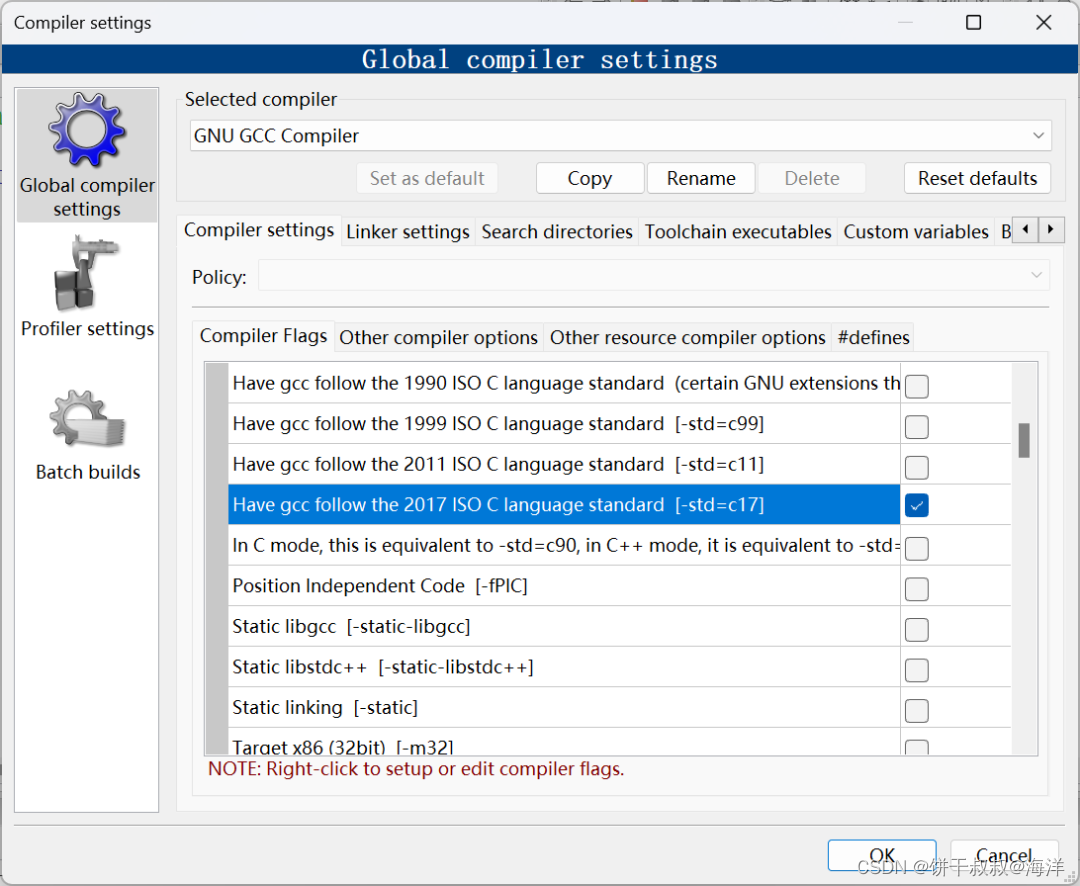Select the -std=c11 flag row
This screenshot has height=886, width=1080.
563,464
